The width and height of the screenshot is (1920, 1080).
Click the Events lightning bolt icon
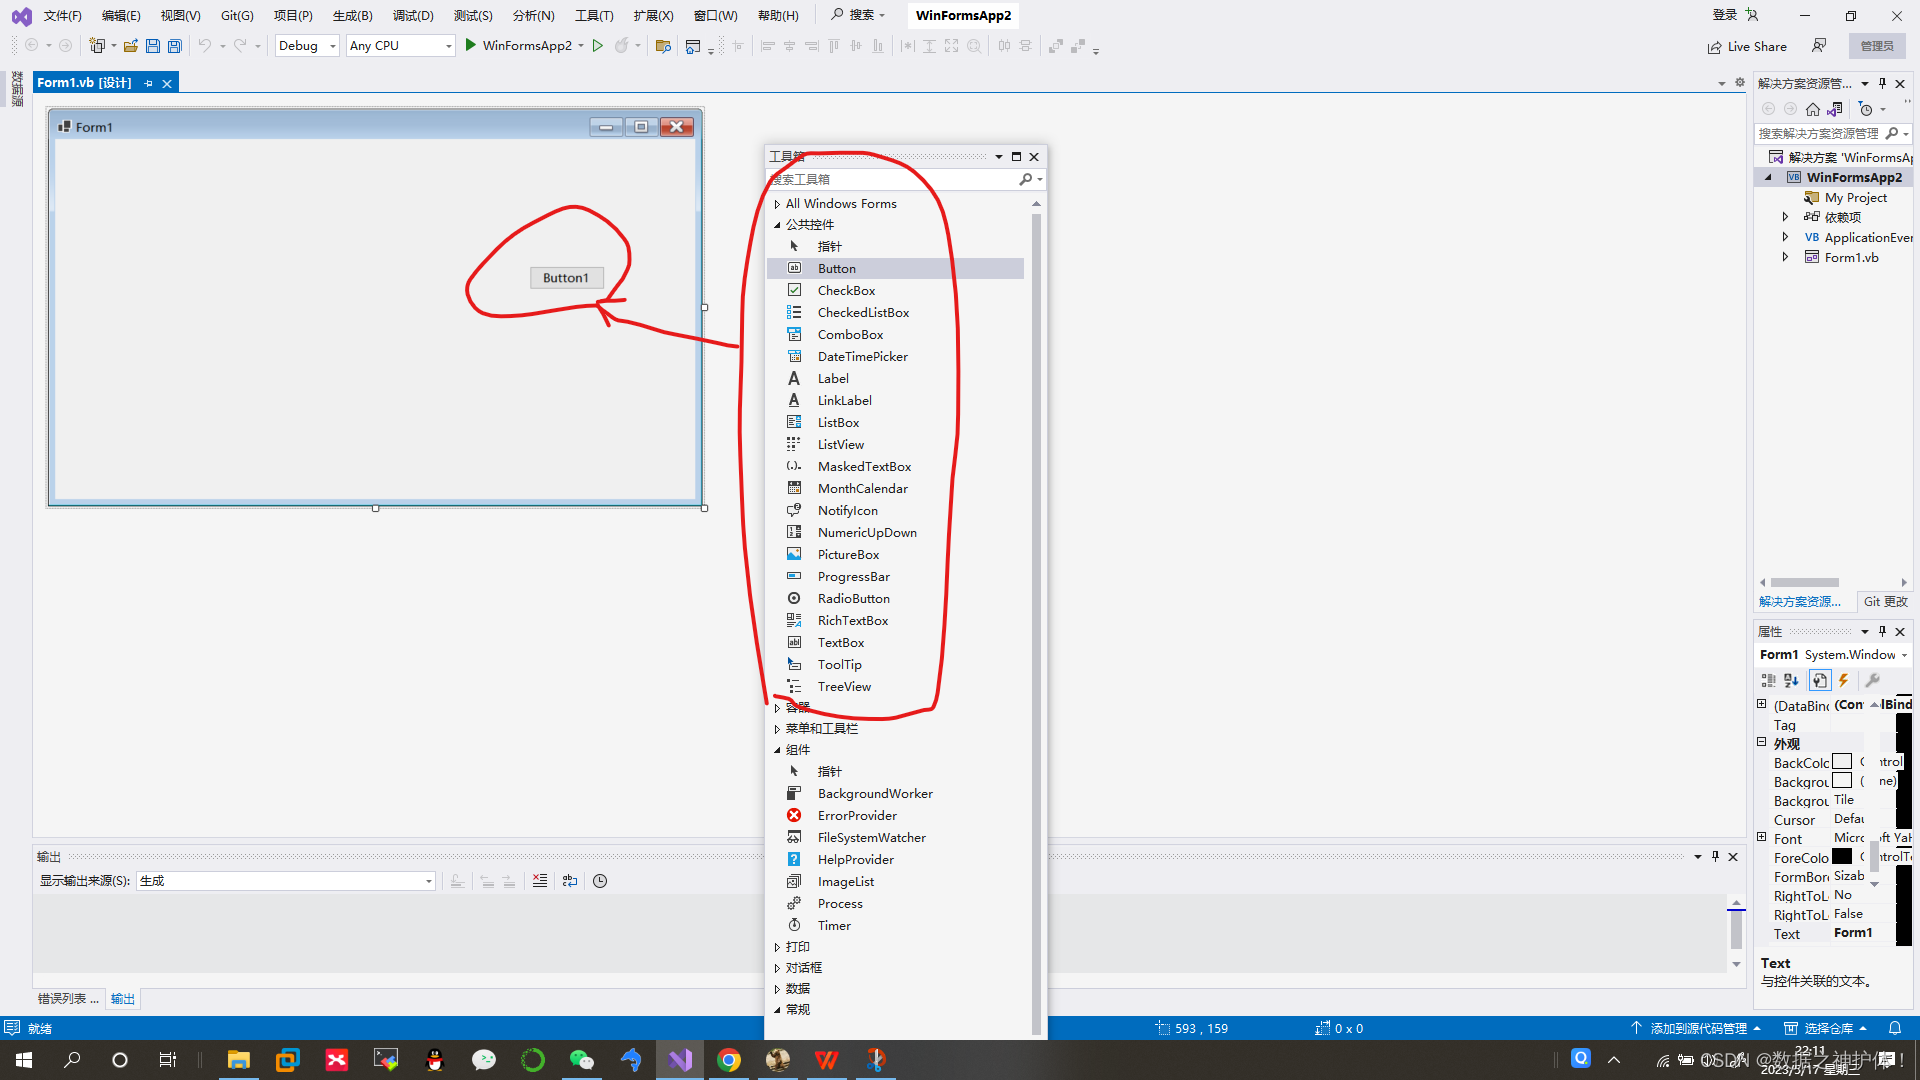tap(1844, 680)
